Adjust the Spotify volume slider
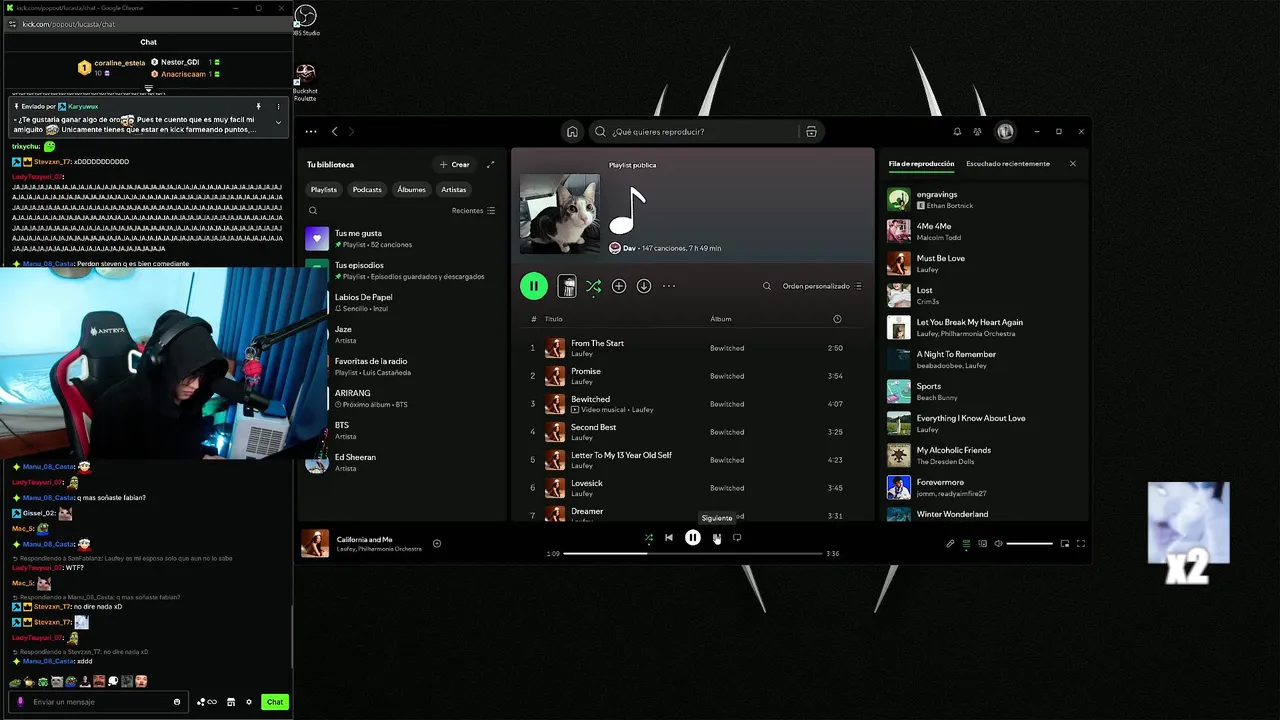Screen dimensions: 1280x720 (x=1030, y=544)
